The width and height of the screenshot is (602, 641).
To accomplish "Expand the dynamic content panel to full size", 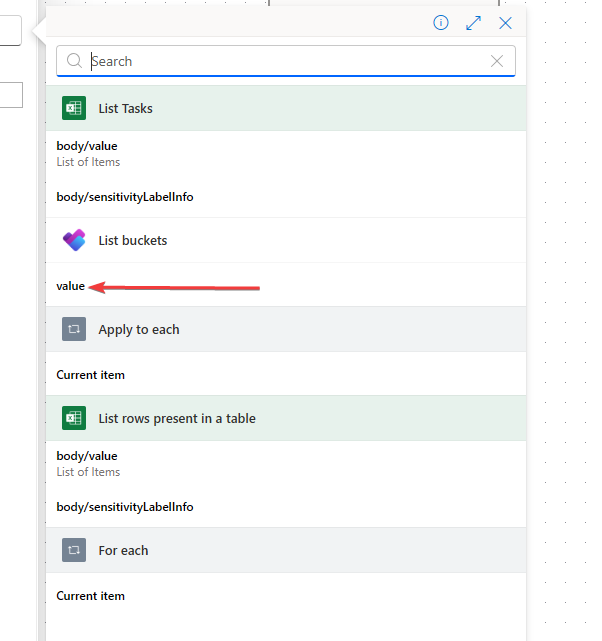I will click(x=474, y=23).
